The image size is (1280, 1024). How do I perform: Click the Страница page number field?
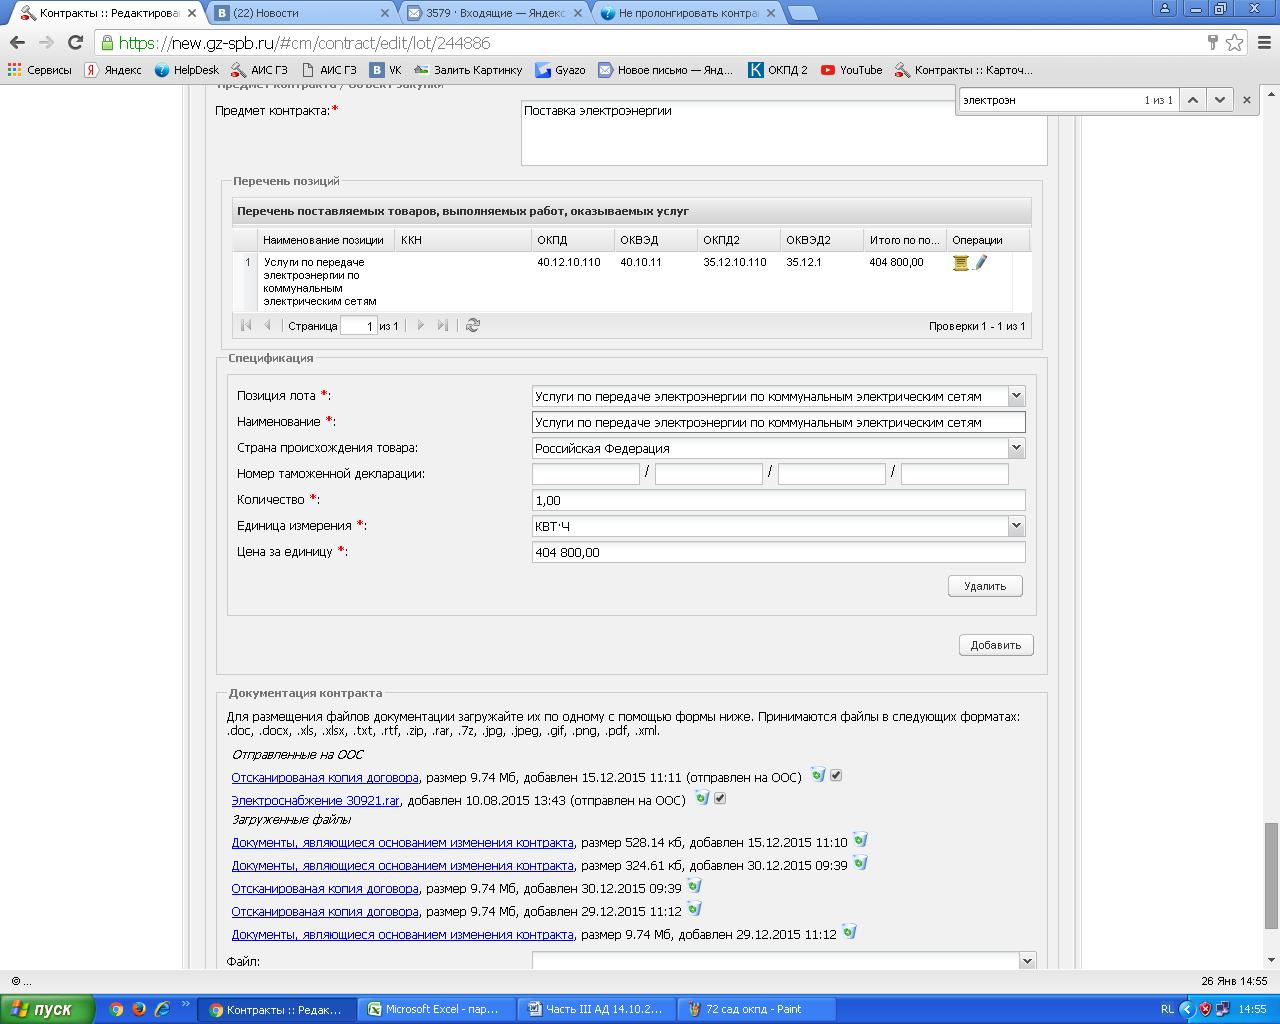pos(358,326)
